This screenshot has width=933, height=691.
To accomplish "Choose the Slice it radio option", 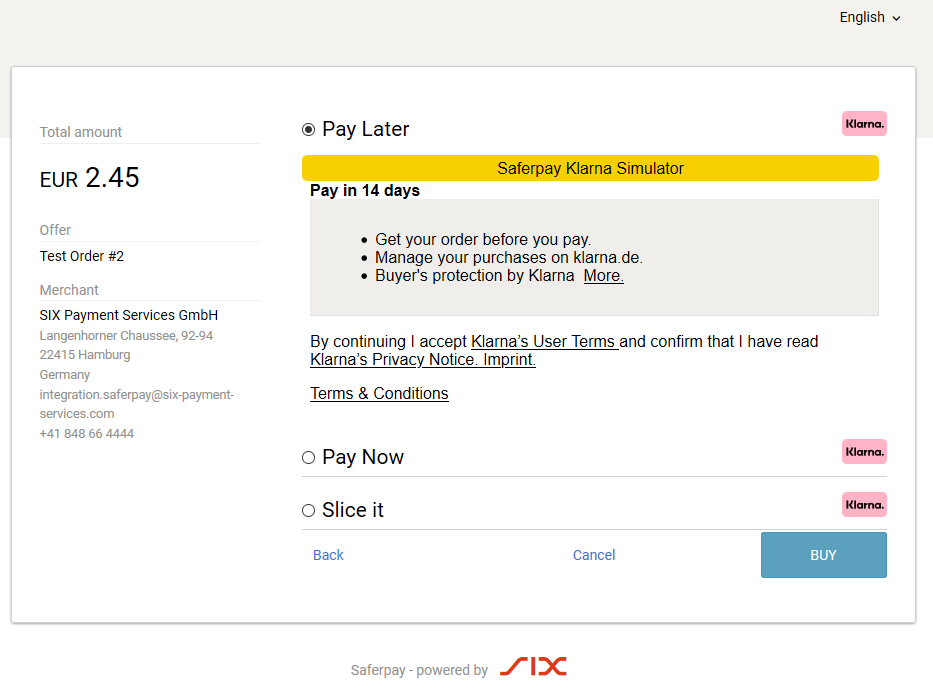I will click(308, 510).
